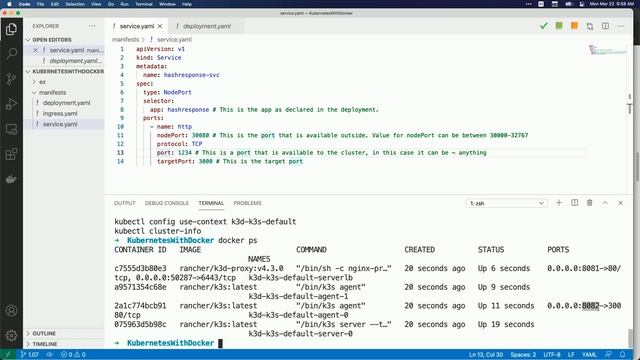Open the Search view in activity bar
The height and width of the screenshot is (360, 640).
click(x=11, y=53)
